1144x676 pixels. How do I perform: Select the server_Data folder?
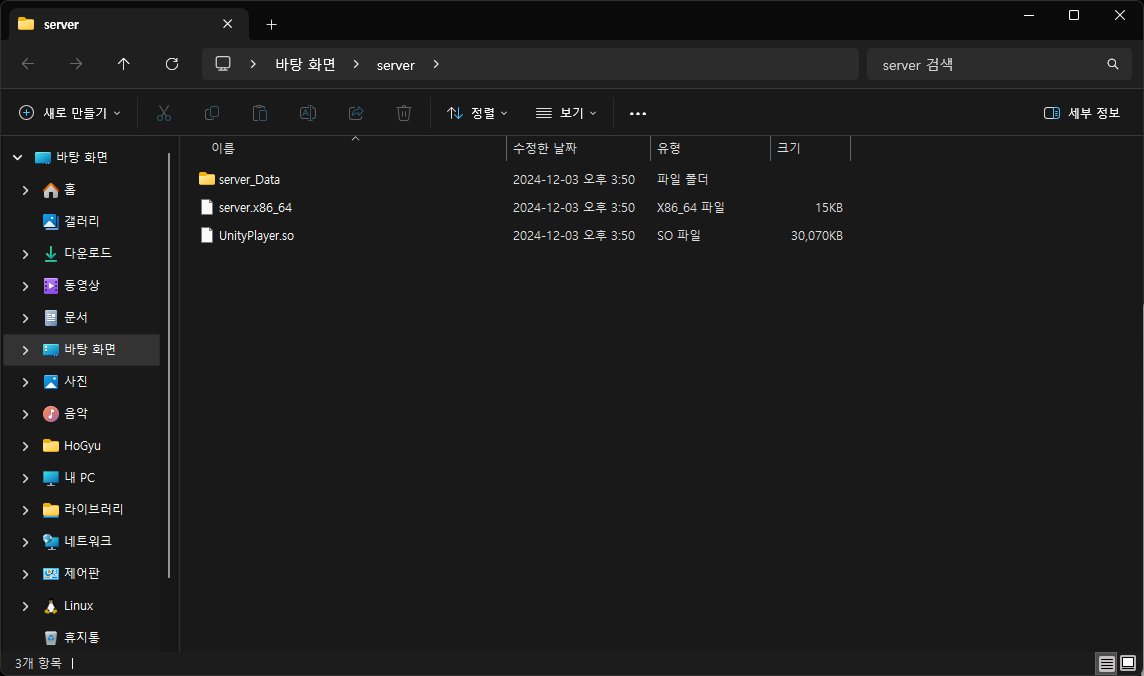tap(249, 180)
